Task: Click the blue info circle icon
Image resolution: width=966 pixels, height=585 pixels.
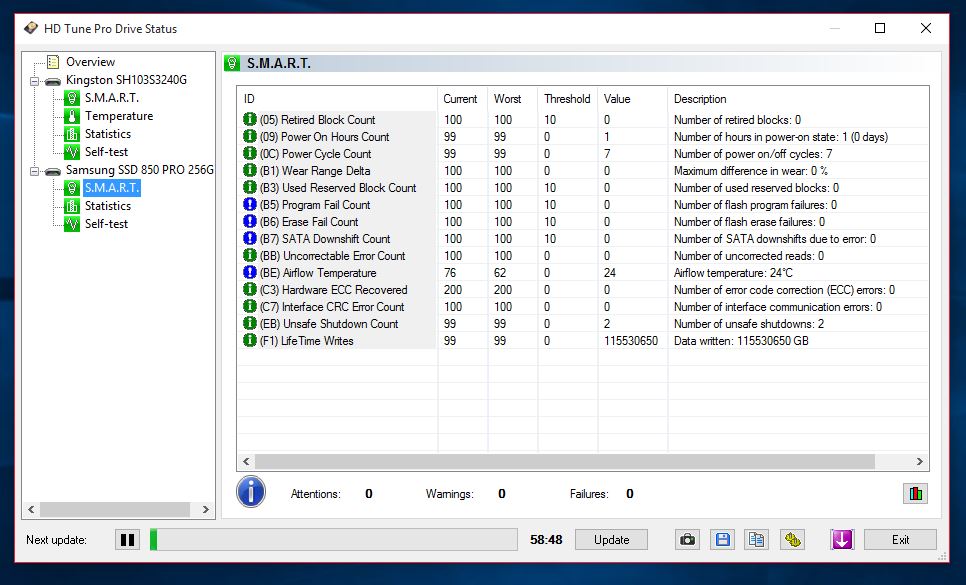Action: click(251, 492)
